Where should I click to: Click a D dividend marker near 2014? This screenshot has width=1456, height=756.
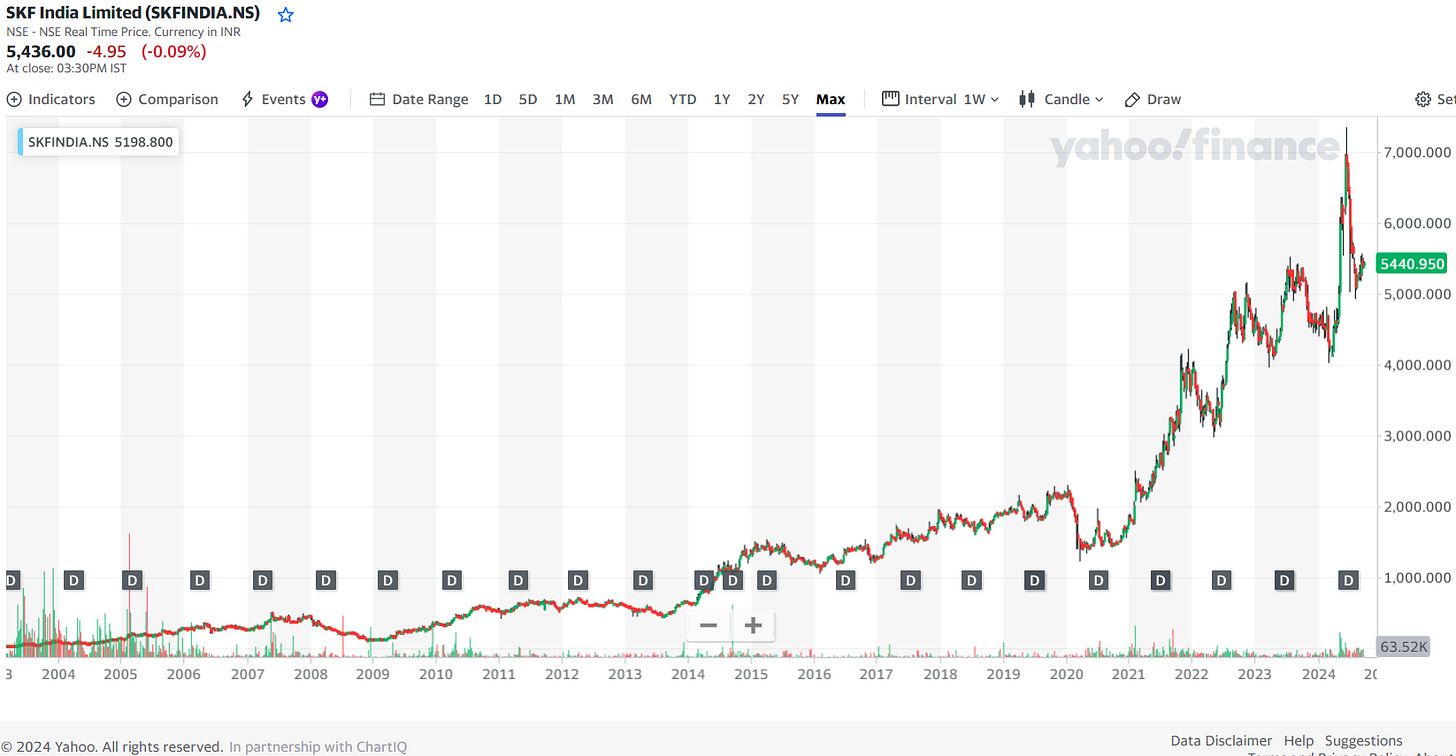coord(703,579)
